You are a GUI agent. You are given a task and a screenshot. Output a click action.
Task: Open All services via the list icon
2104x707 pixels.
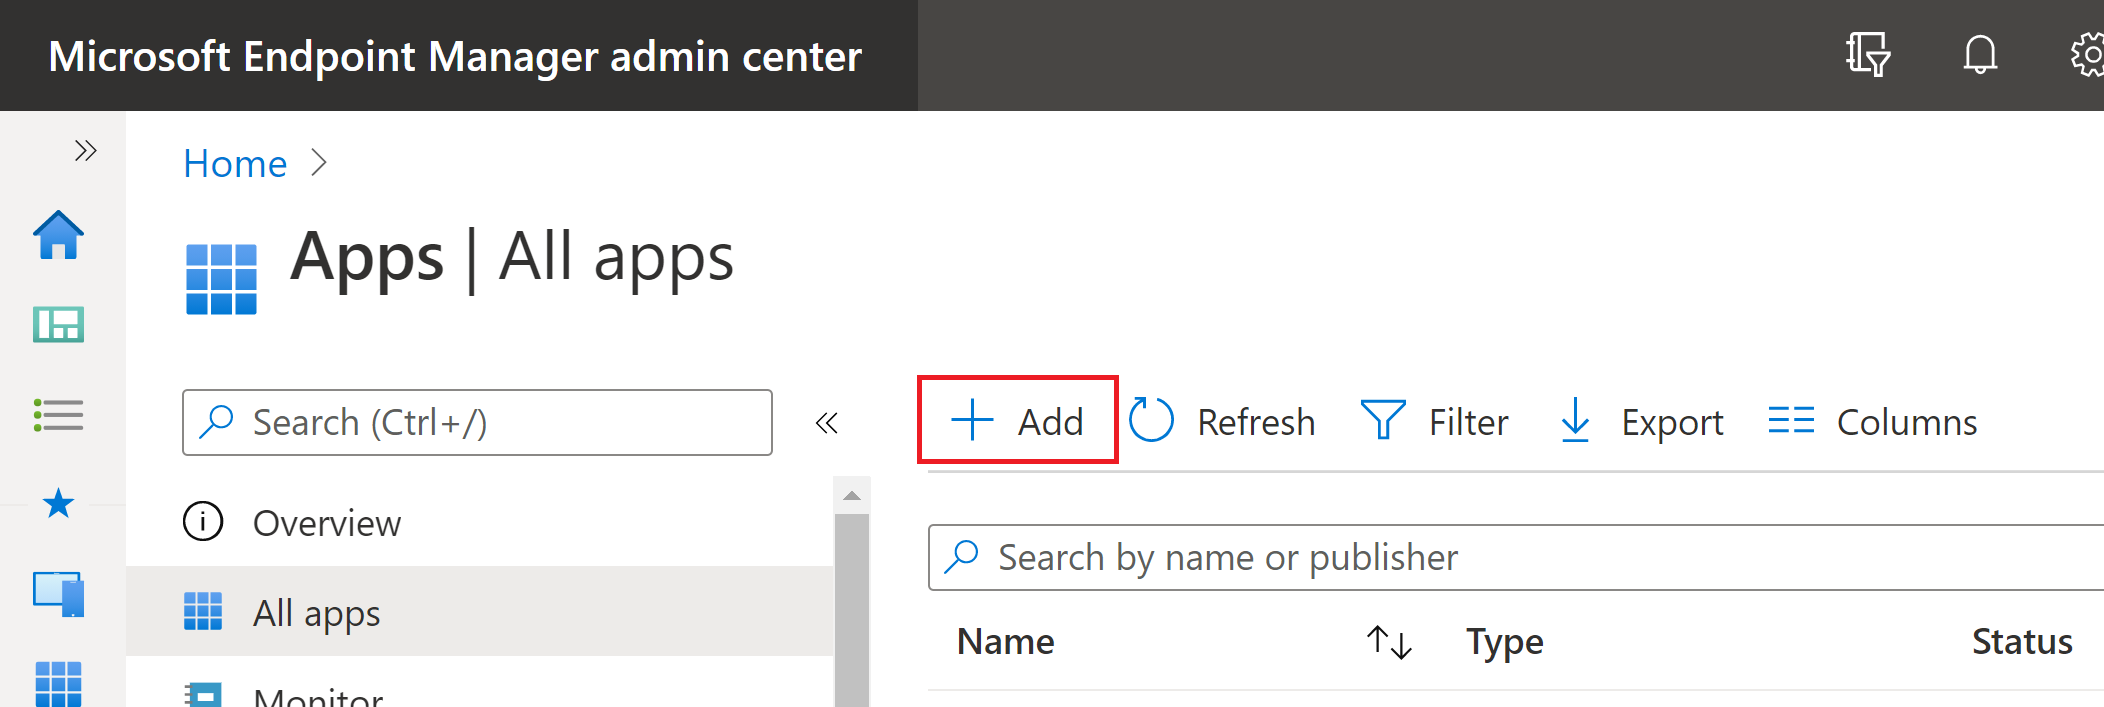[x=60, y=416]
